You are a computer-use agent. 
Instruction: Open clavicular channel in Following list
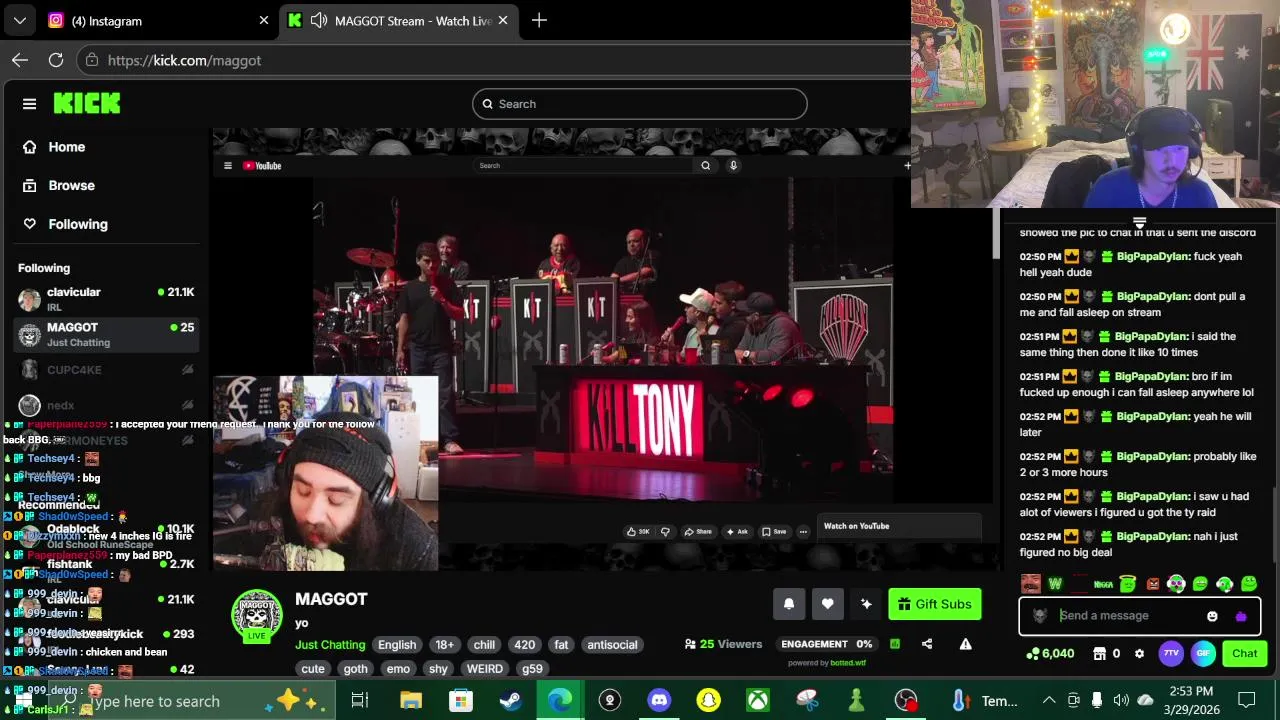[x=105, y=298]
